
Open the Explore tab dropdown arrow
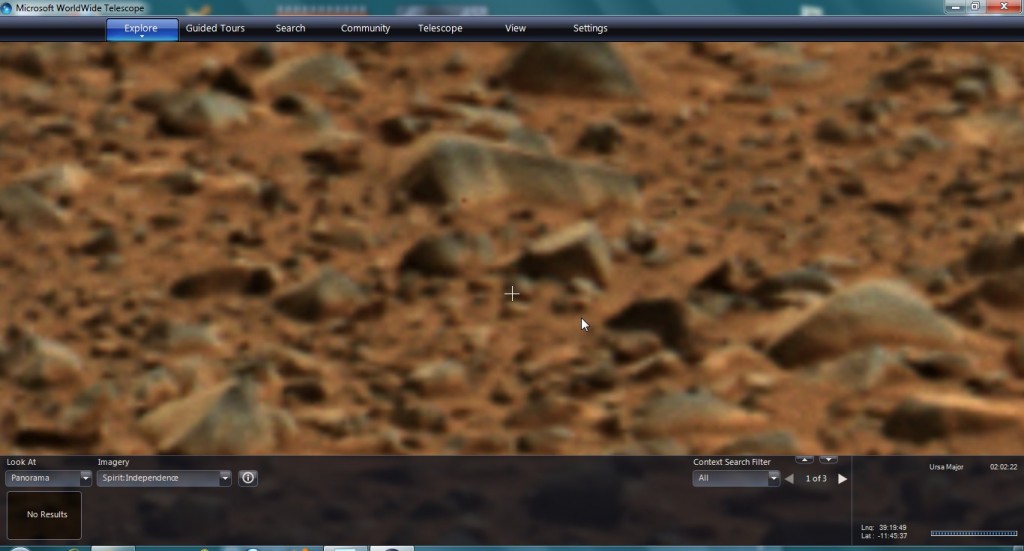tap(141, 37)
